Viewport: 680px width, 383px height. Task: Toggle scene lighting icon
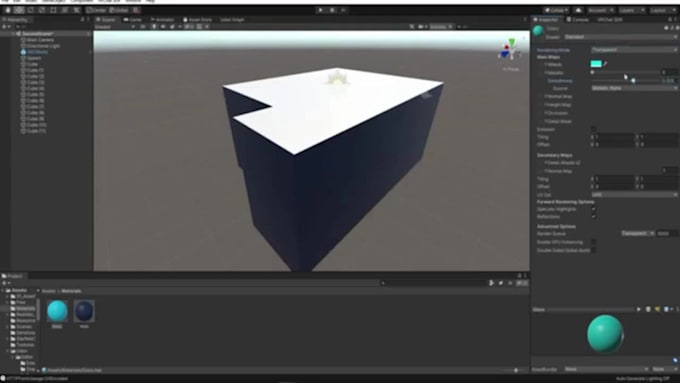[154, 27]
